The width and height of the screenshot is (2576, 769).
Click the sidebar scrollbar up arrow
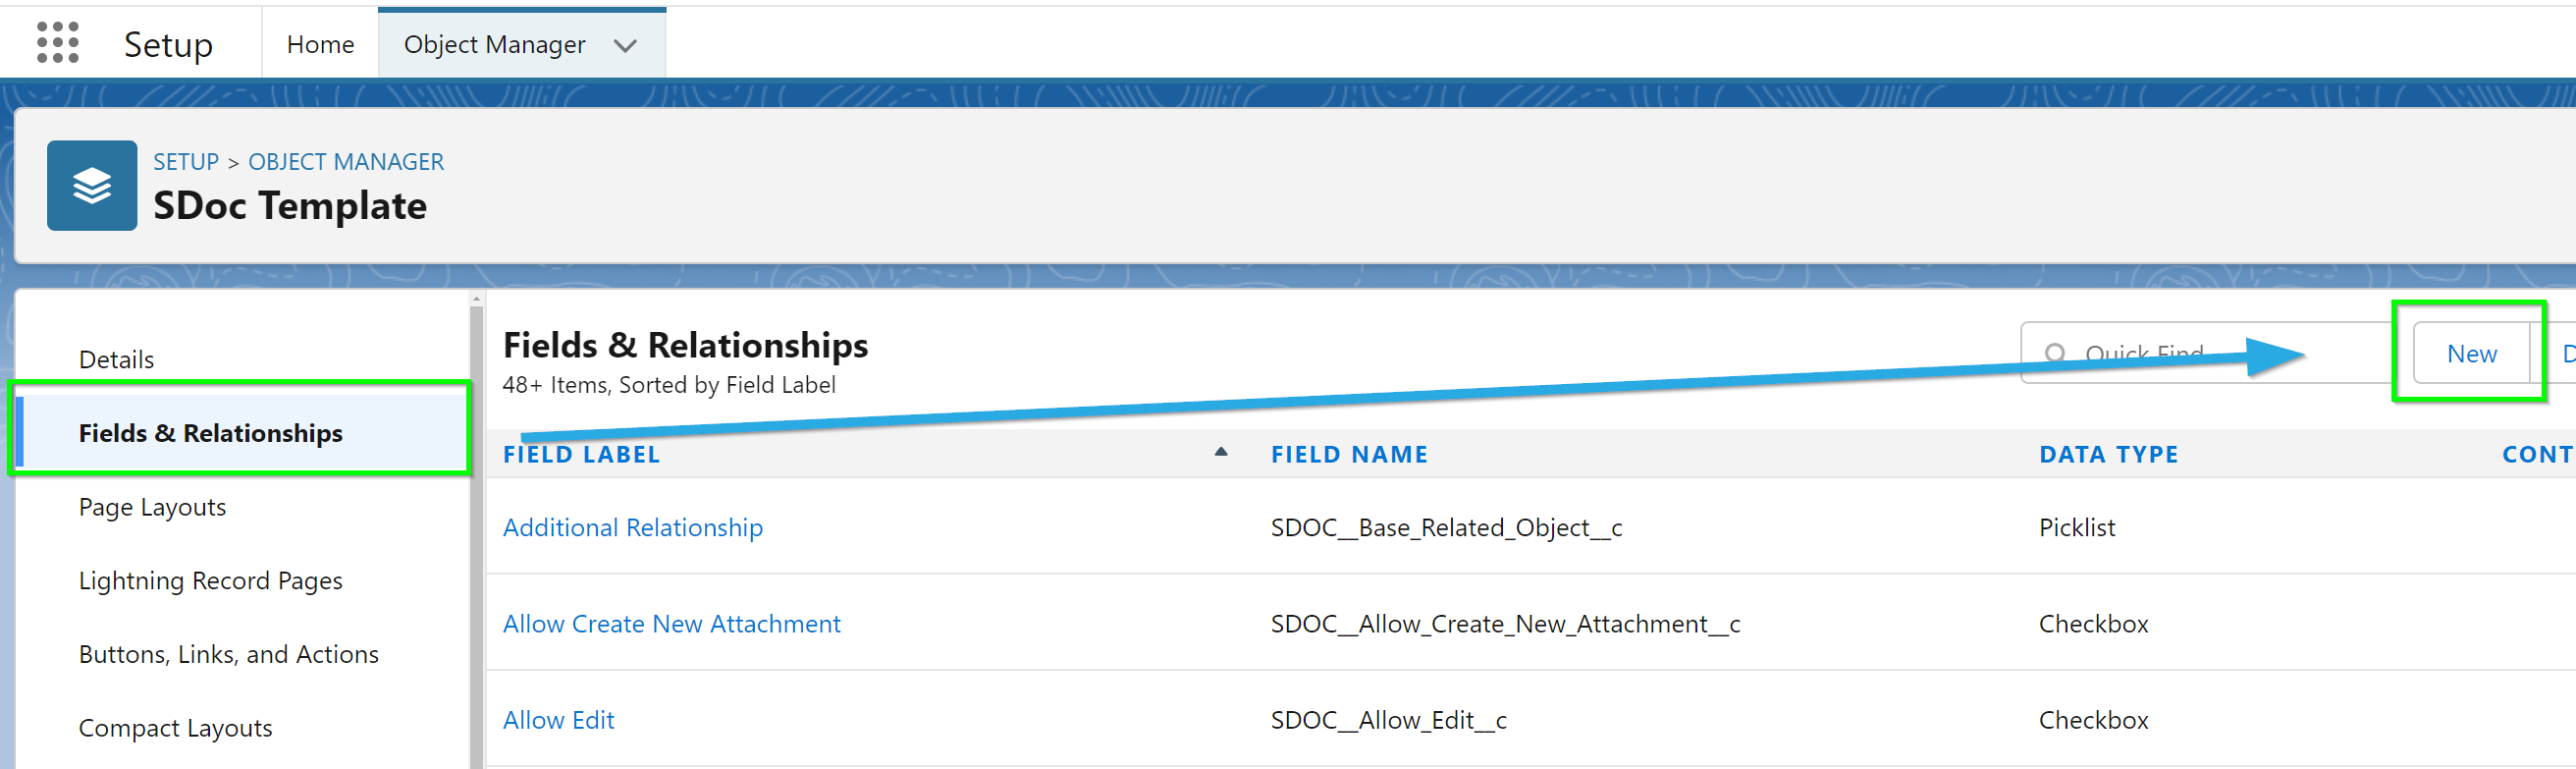pyautogui.click(x=476, y=299)
